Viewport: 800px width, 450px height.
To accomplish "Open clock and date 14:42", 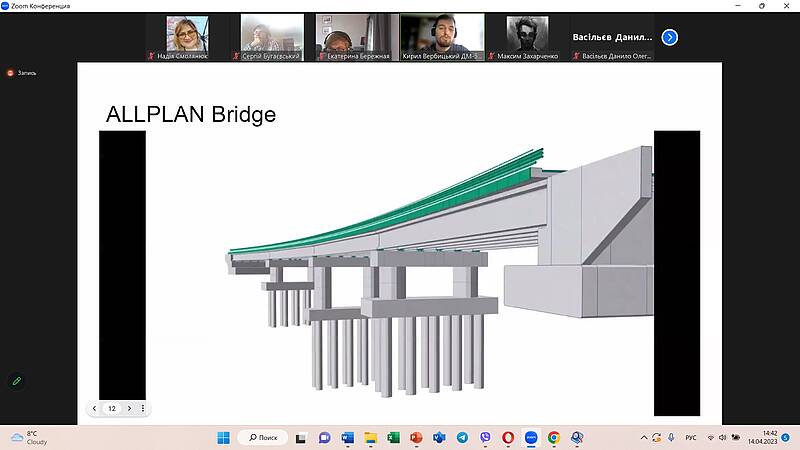I will [763, 437].
